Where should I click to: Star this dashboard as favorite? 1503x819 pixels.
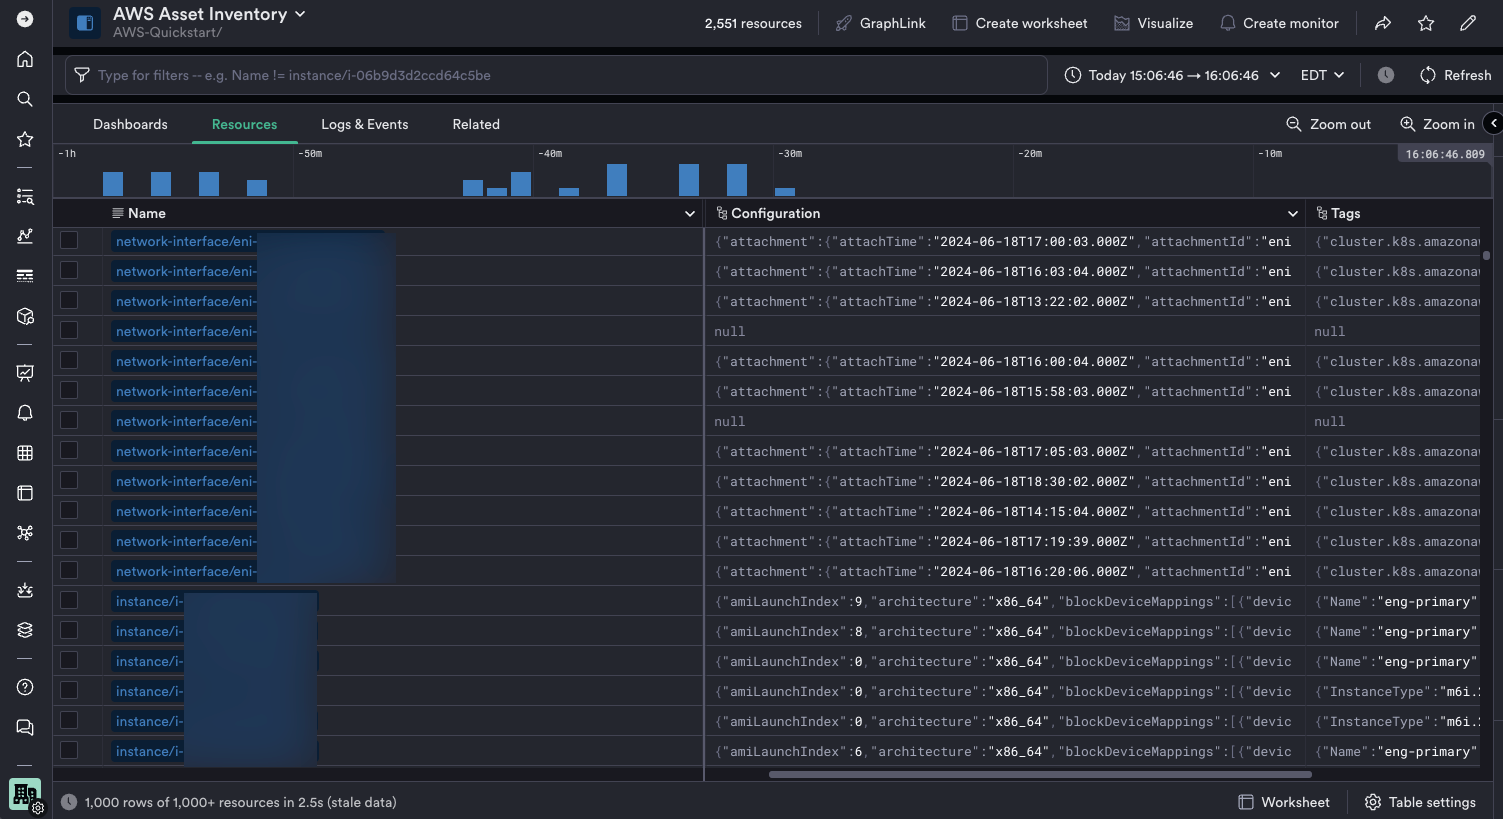[1426, 23]
